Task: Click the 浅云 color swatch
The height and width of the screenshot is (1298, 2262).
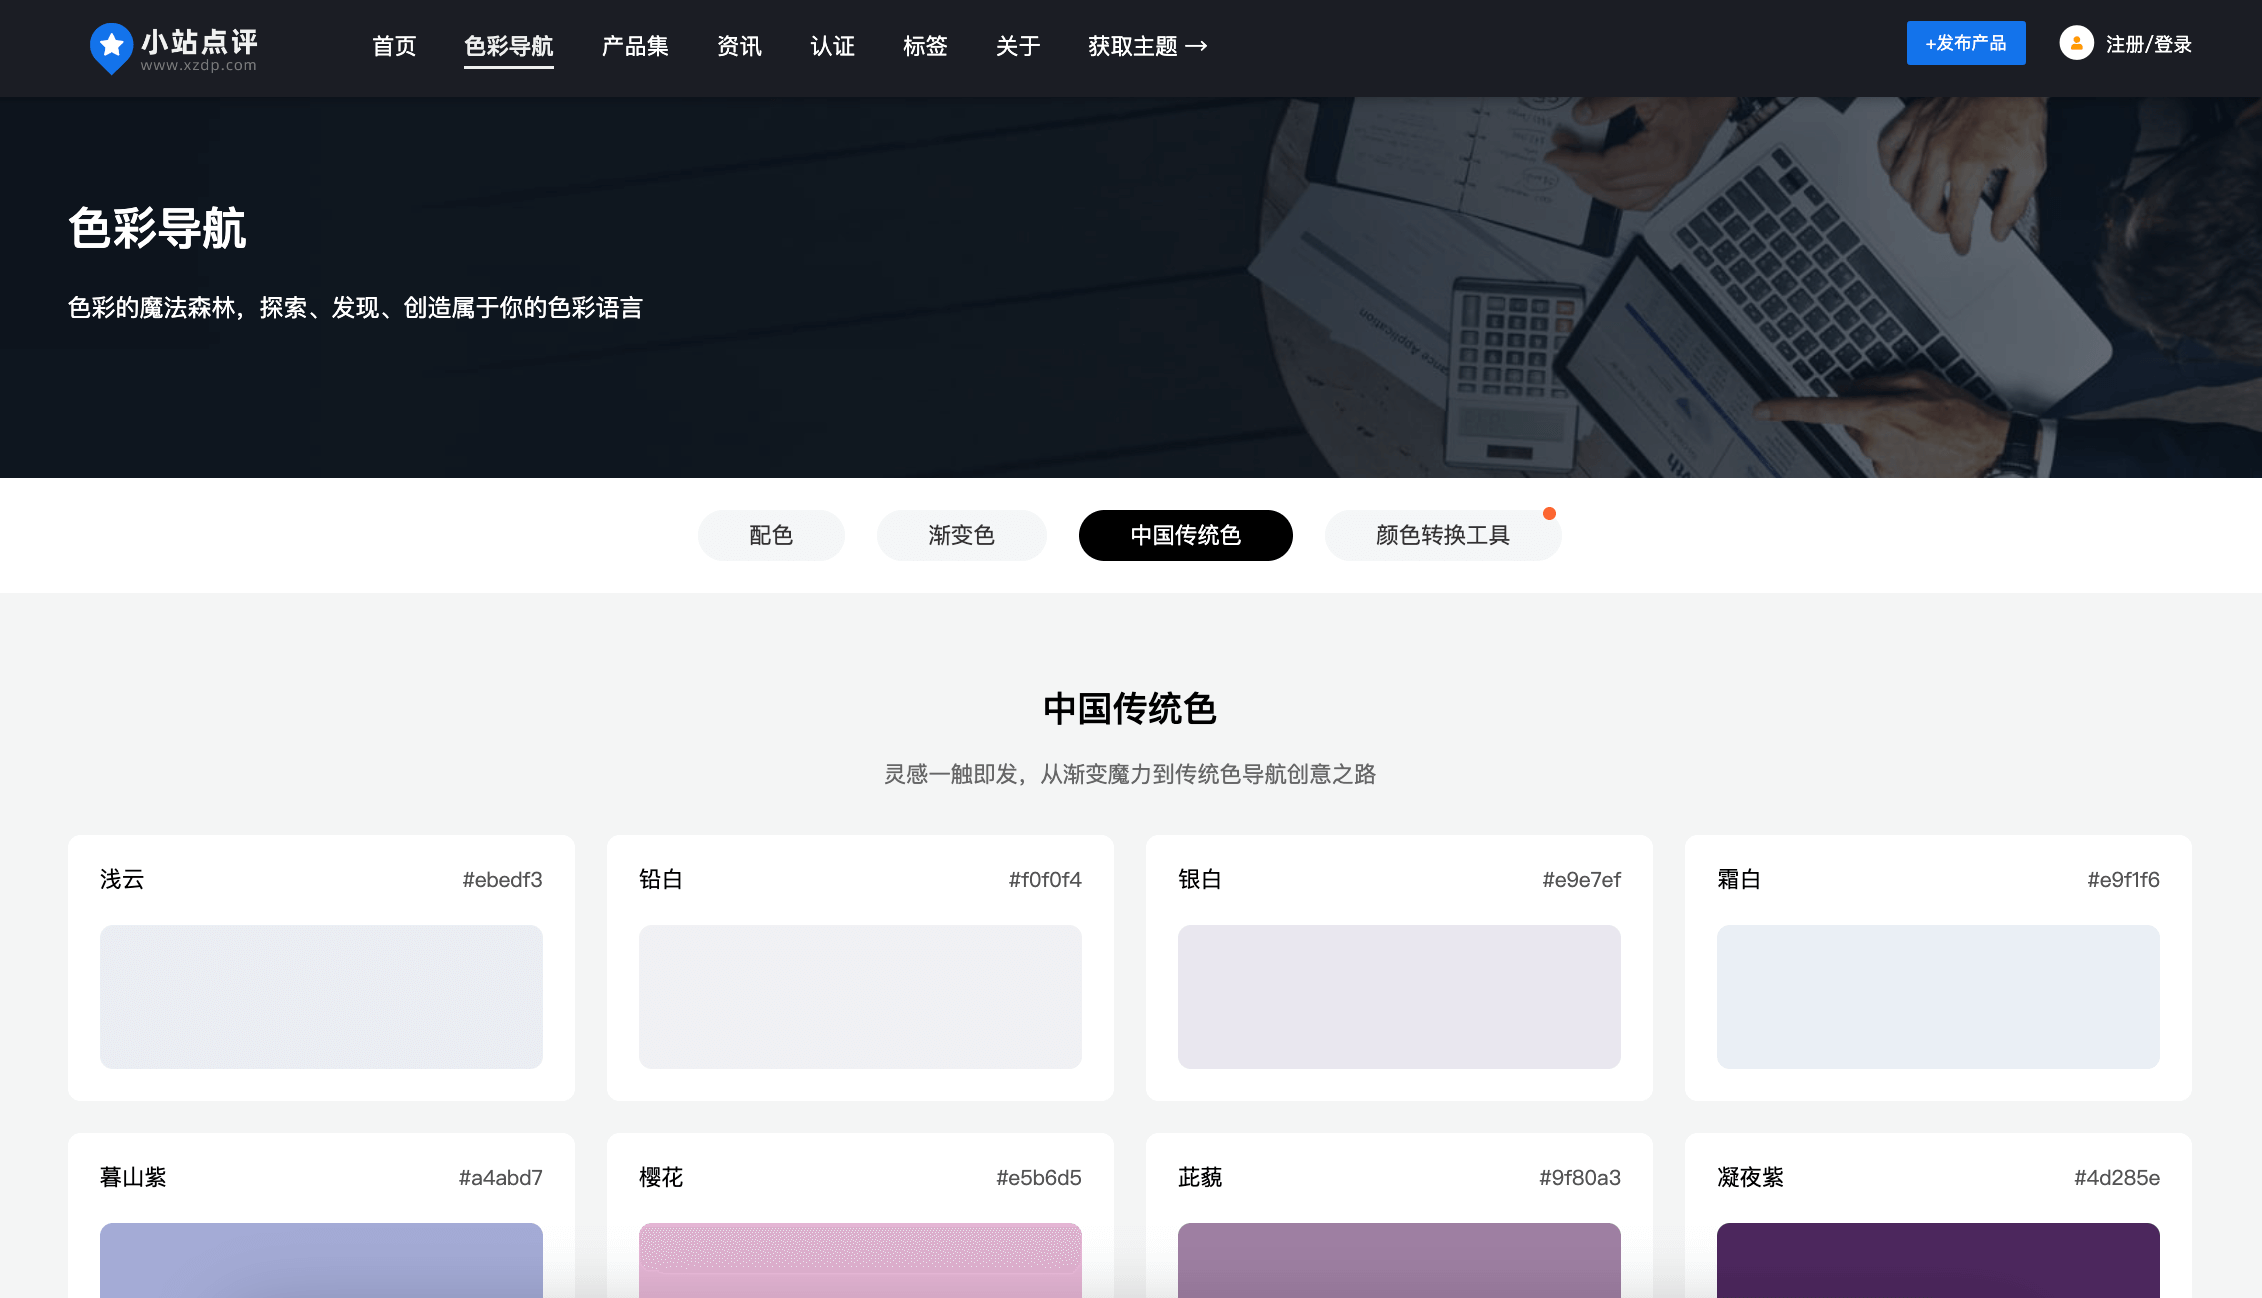Action: tap(321, 997)
